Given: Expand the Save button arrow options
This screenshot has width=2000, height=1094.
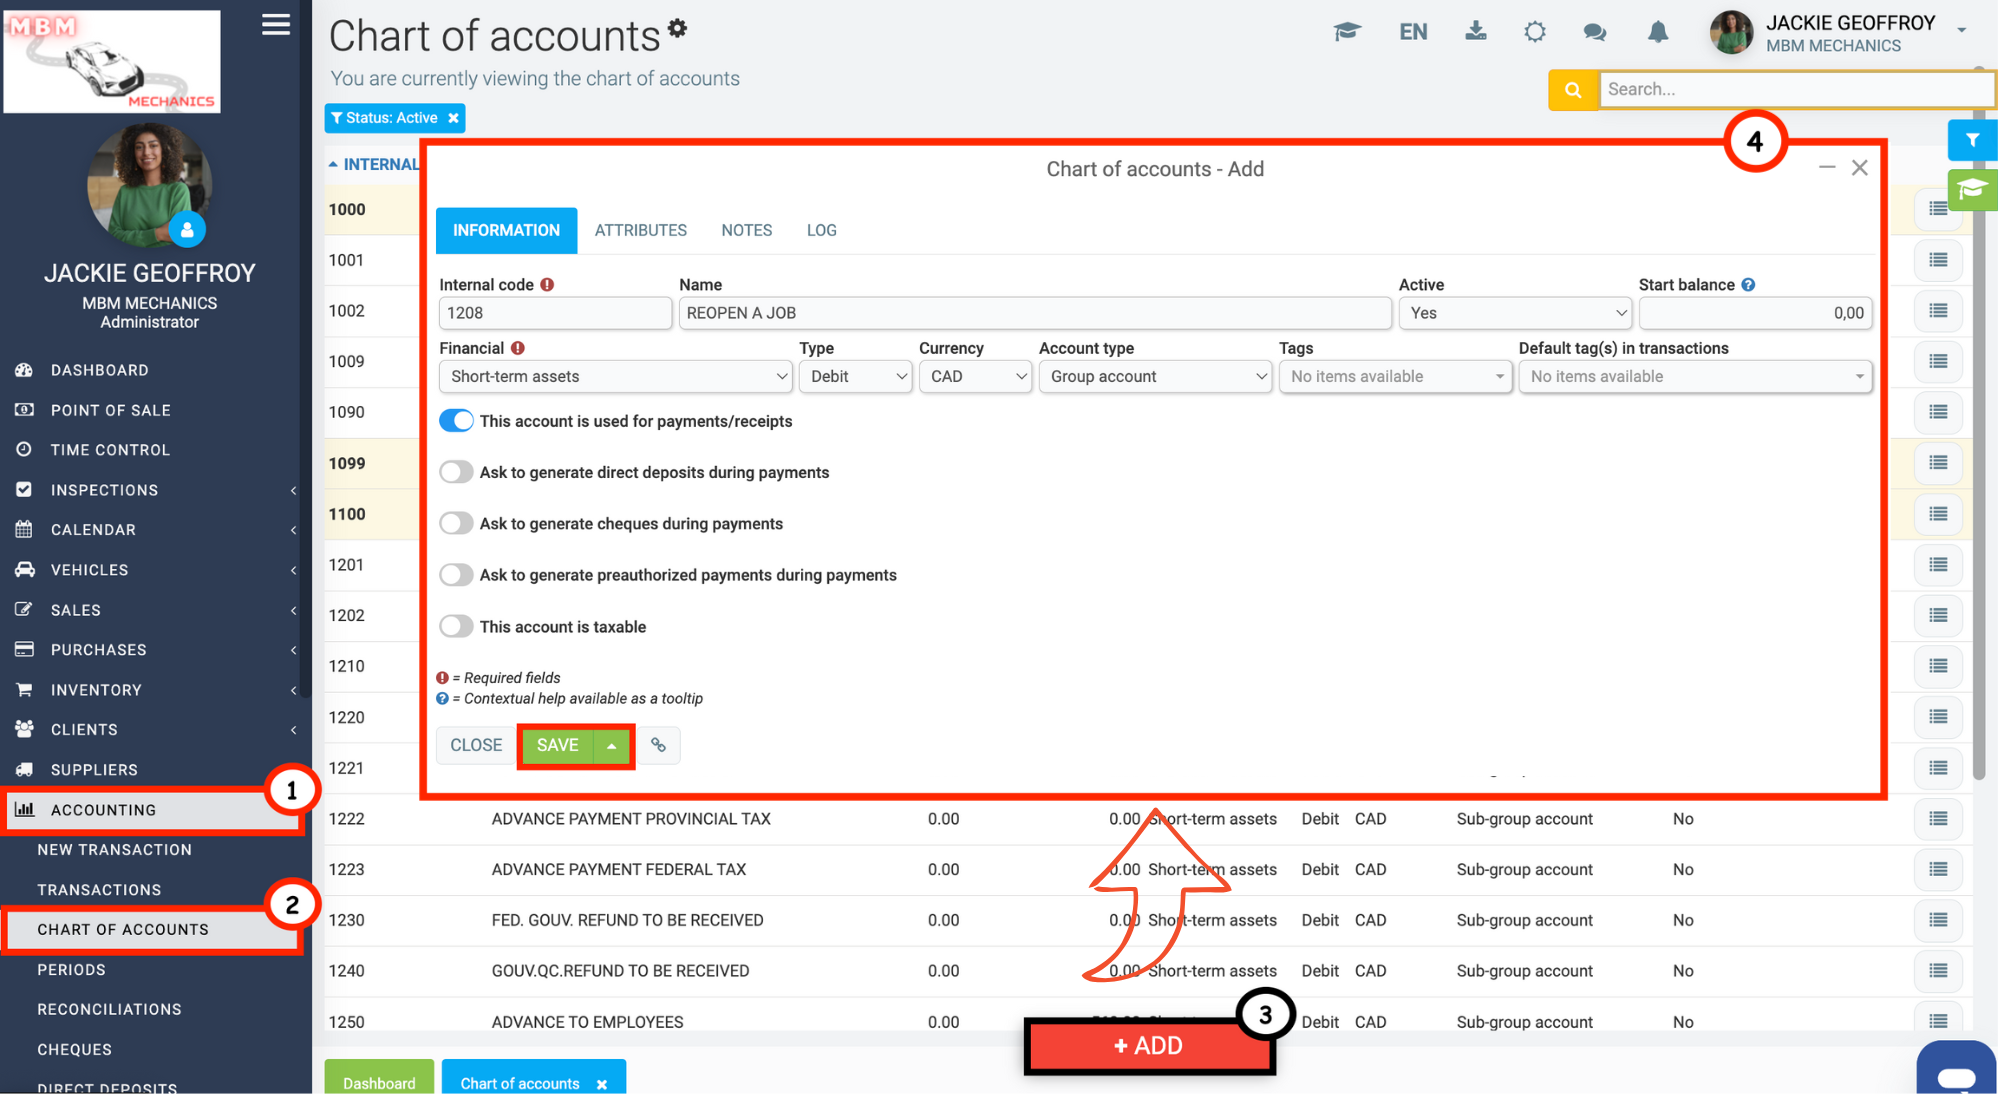Looking at the screenshot, I should [612, 746].
